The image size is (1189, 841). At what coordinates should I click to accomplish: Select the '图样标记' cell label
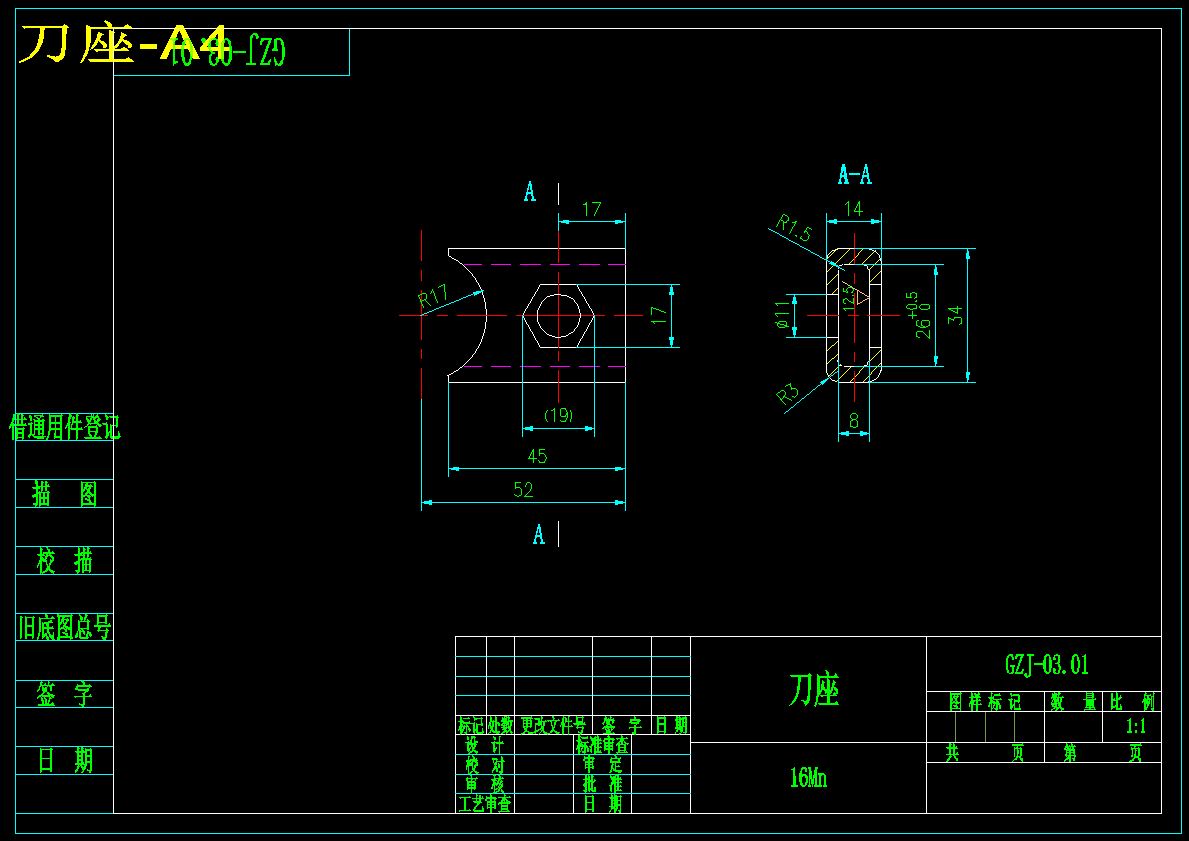click(985, 702)
